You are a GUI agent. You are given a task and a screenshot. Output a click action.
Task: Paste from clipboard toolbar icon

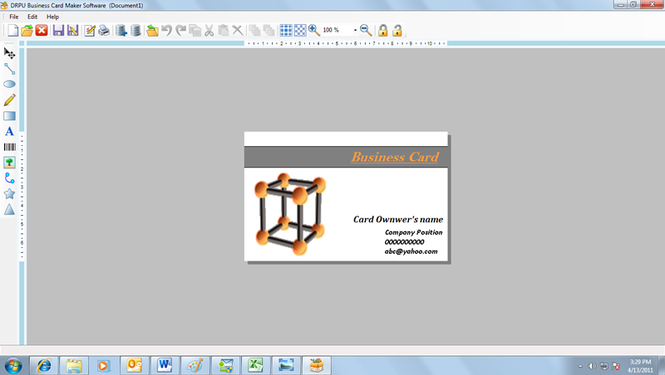(224, 31)
